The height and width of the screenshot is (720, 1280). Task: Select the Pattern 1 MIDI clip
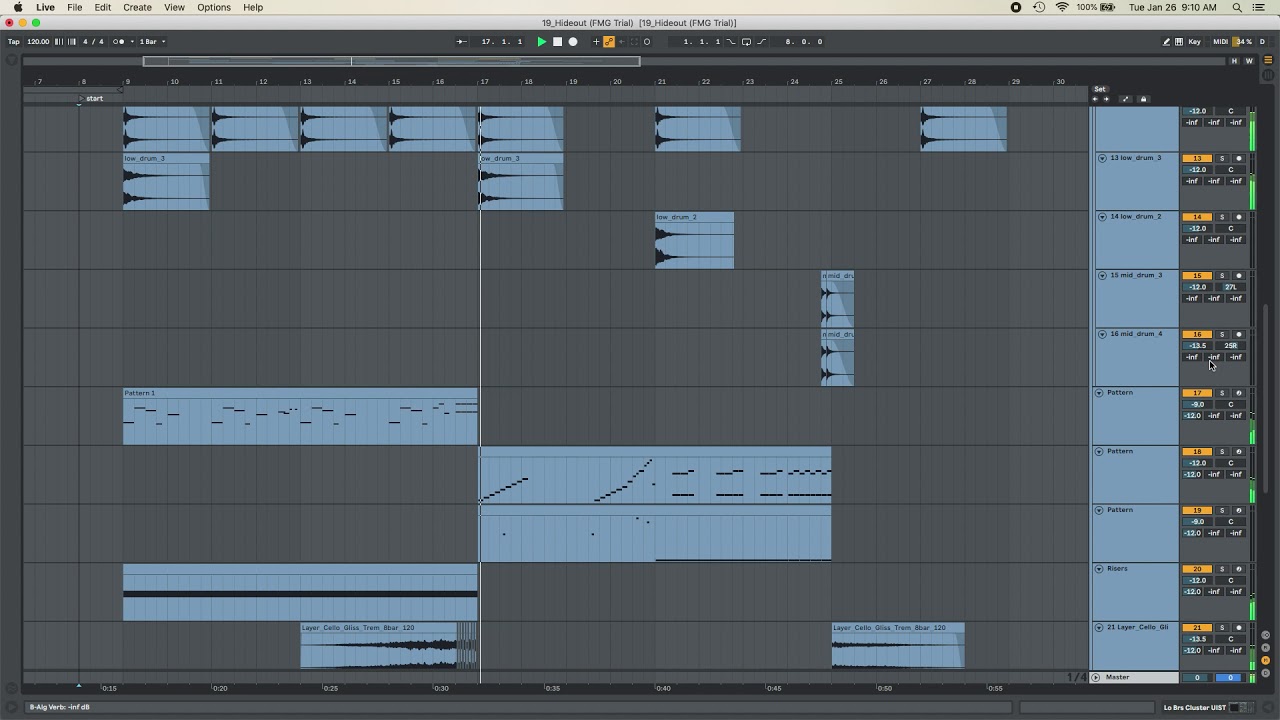300,416
